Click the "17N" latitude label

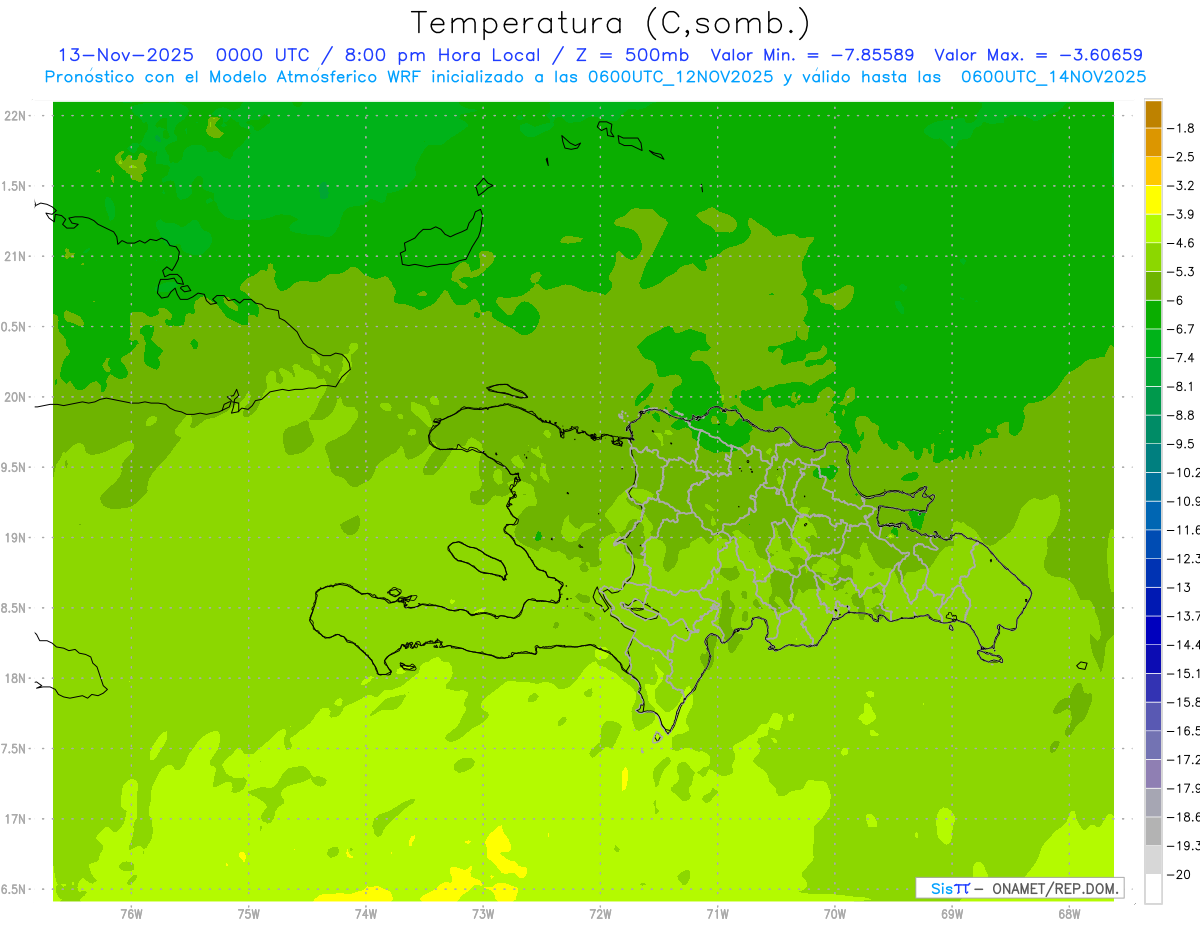(16, 820)
